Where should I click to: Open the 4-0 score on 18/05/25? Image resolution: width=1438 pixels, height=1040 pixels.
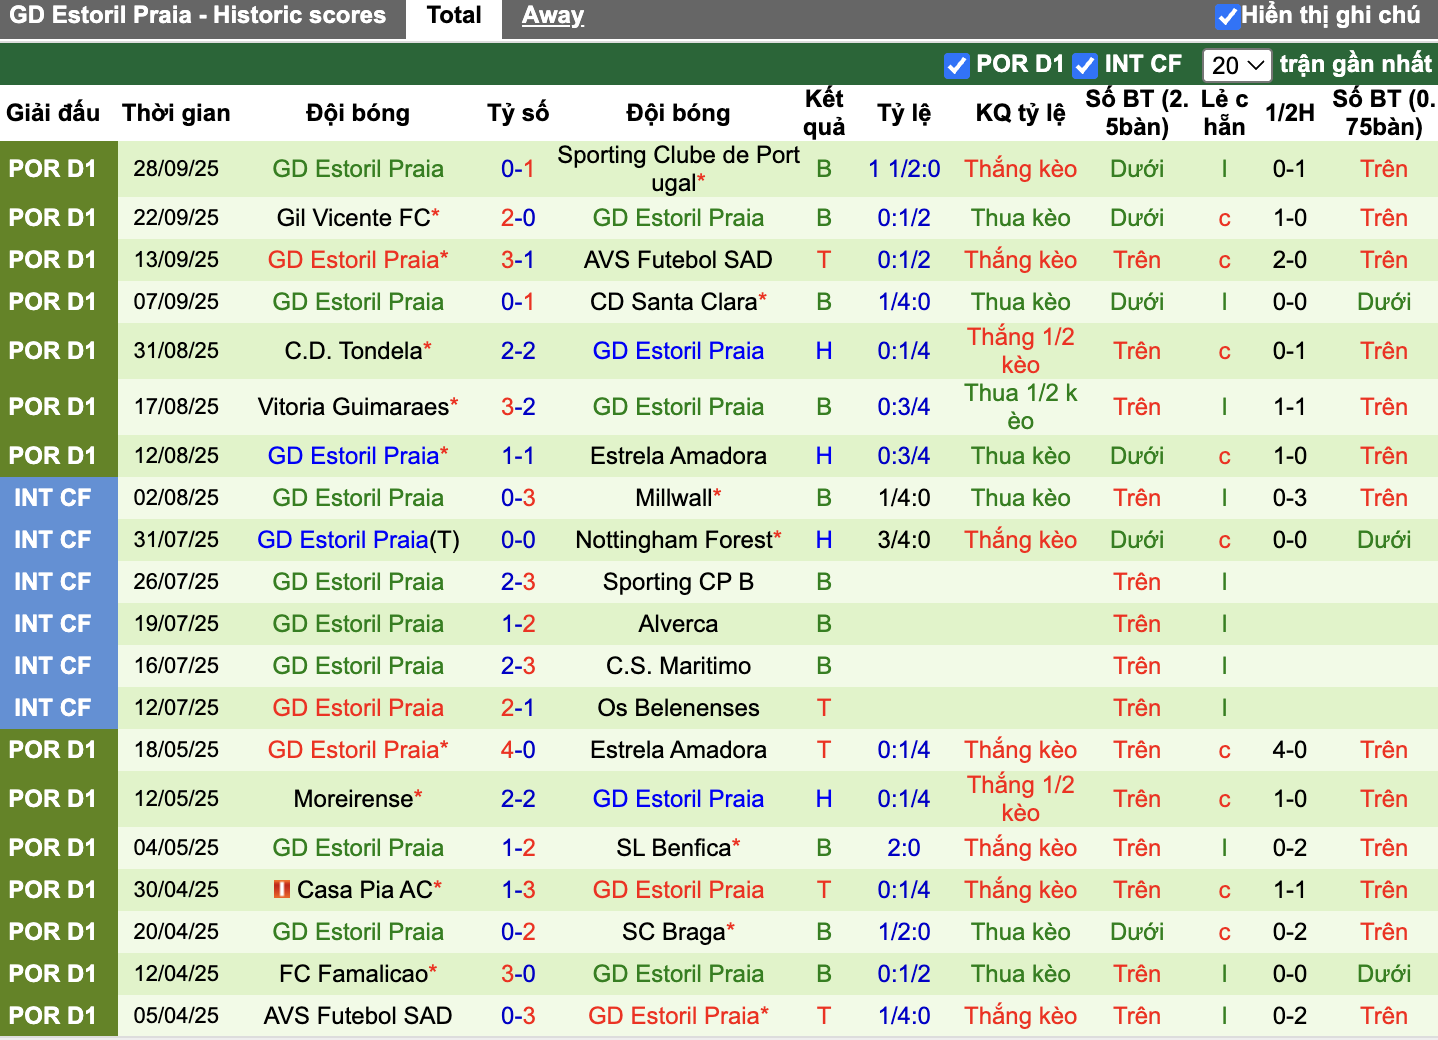[518, 750]
